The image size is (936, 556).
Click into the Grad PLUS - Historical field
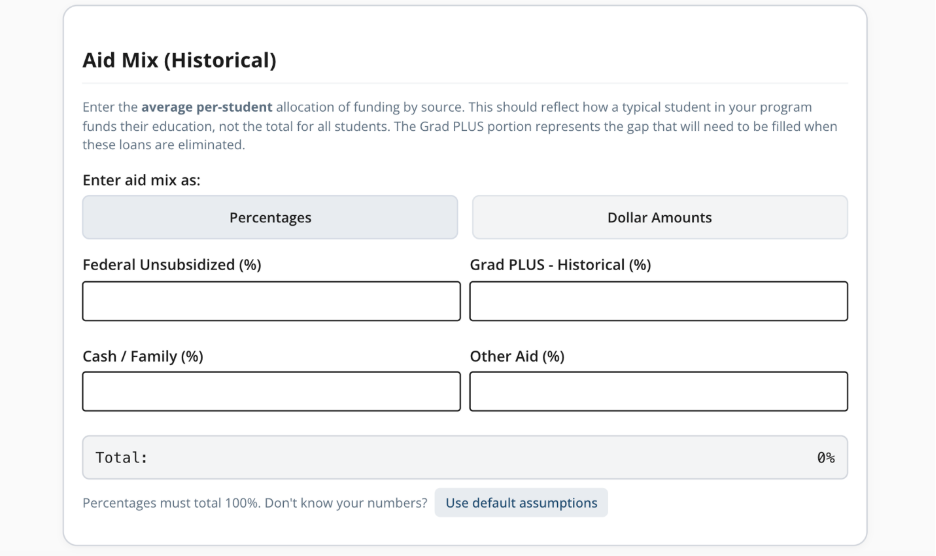[658, 301]
